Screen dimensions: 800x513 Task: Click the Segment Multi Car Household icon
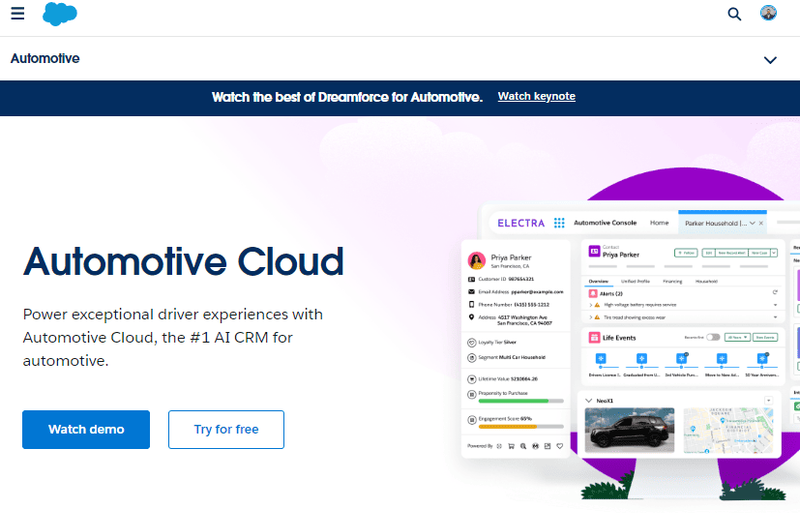pyautogui.click(x=472, y=357)
